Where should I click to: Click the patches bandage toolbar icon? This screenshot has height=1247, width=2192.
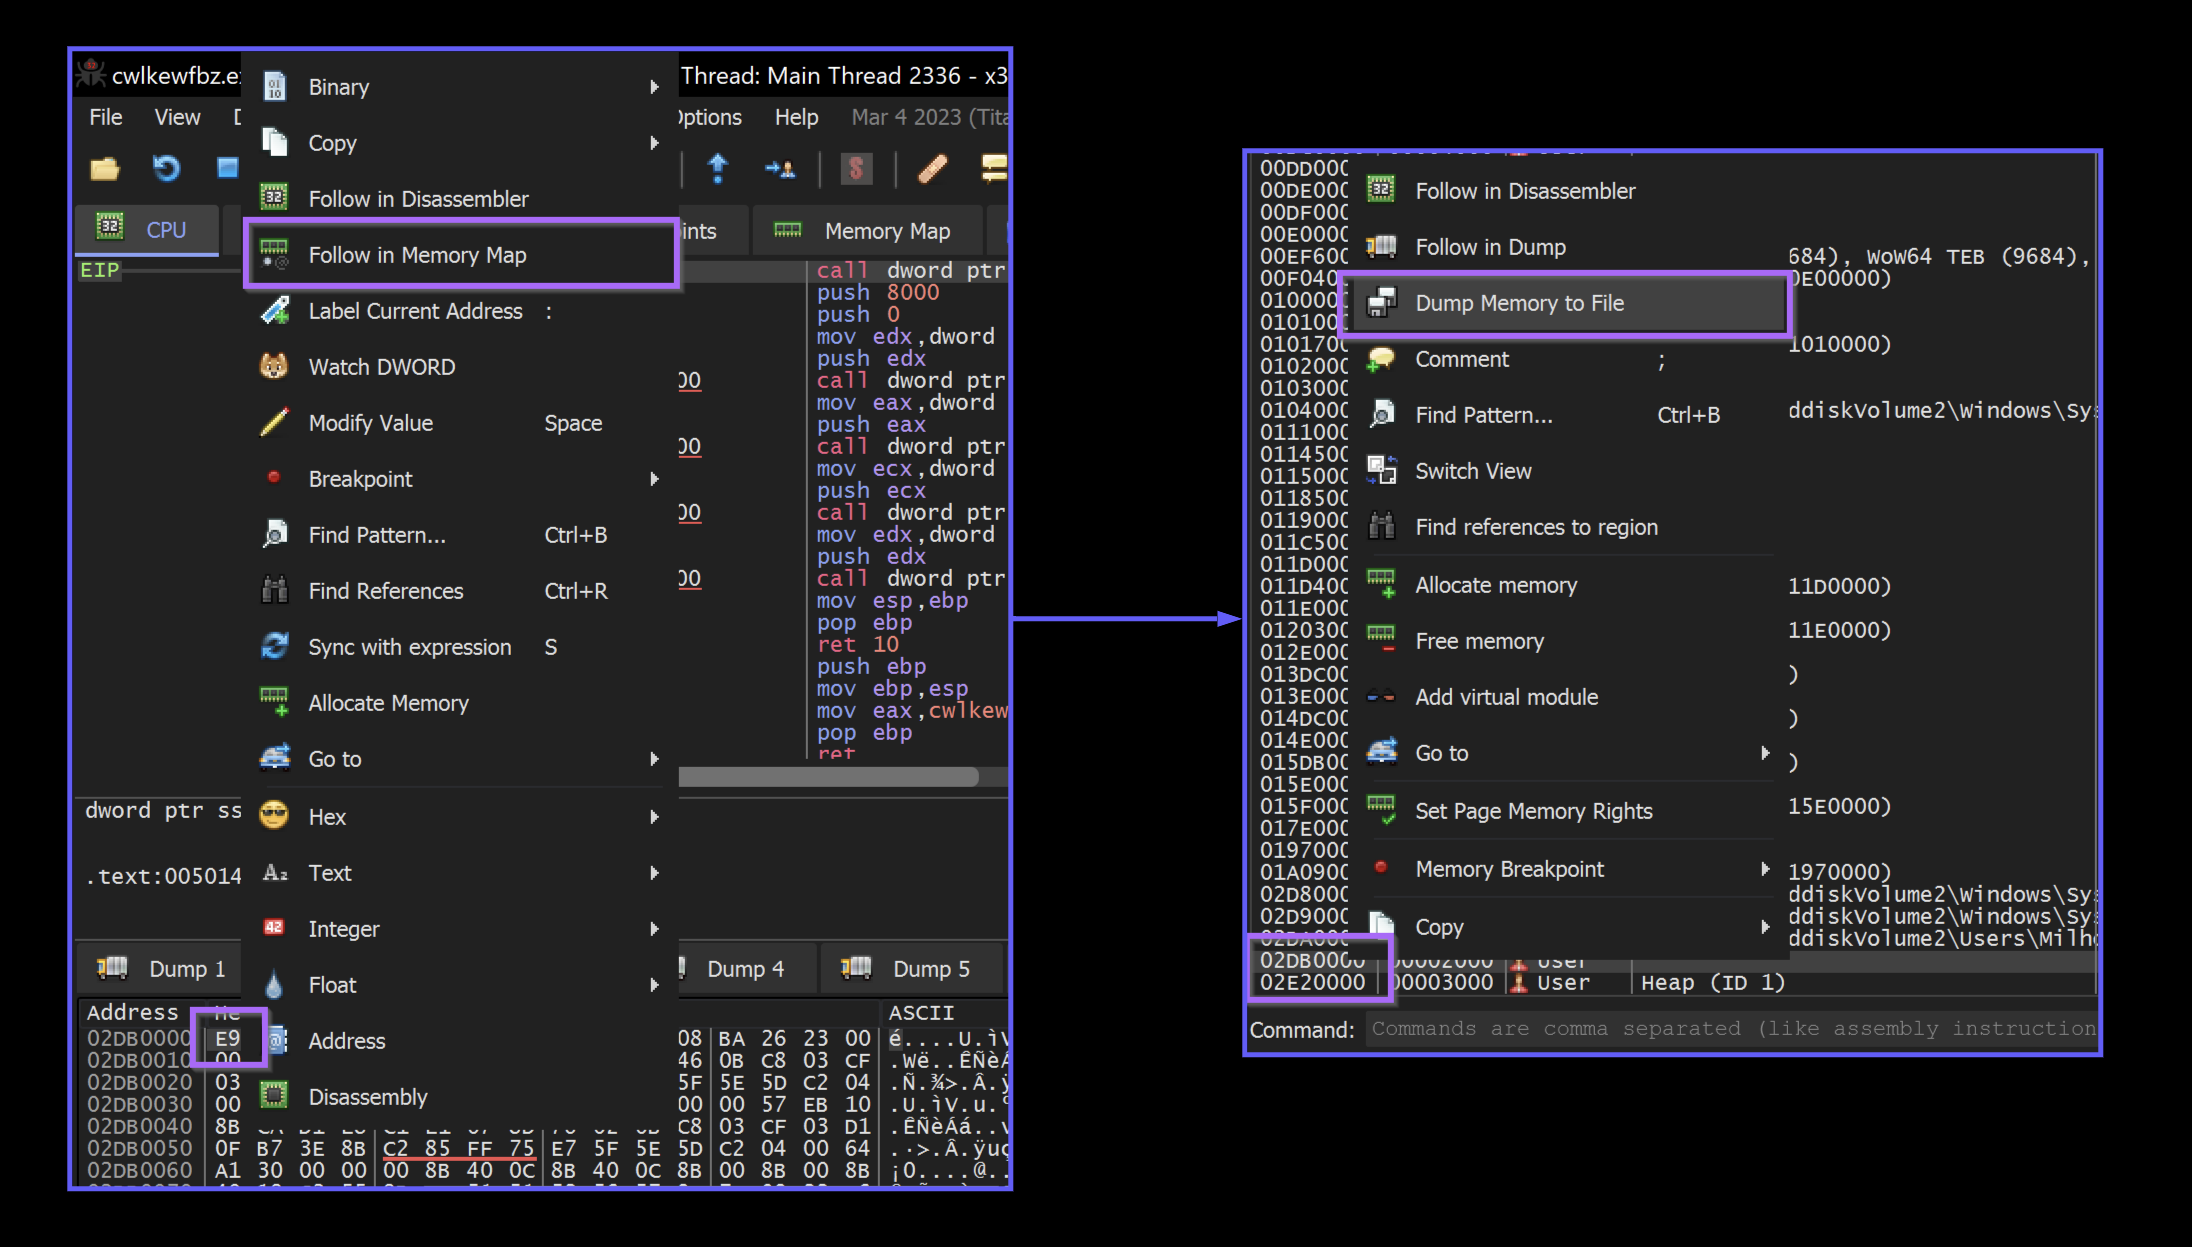coord(932,168)
